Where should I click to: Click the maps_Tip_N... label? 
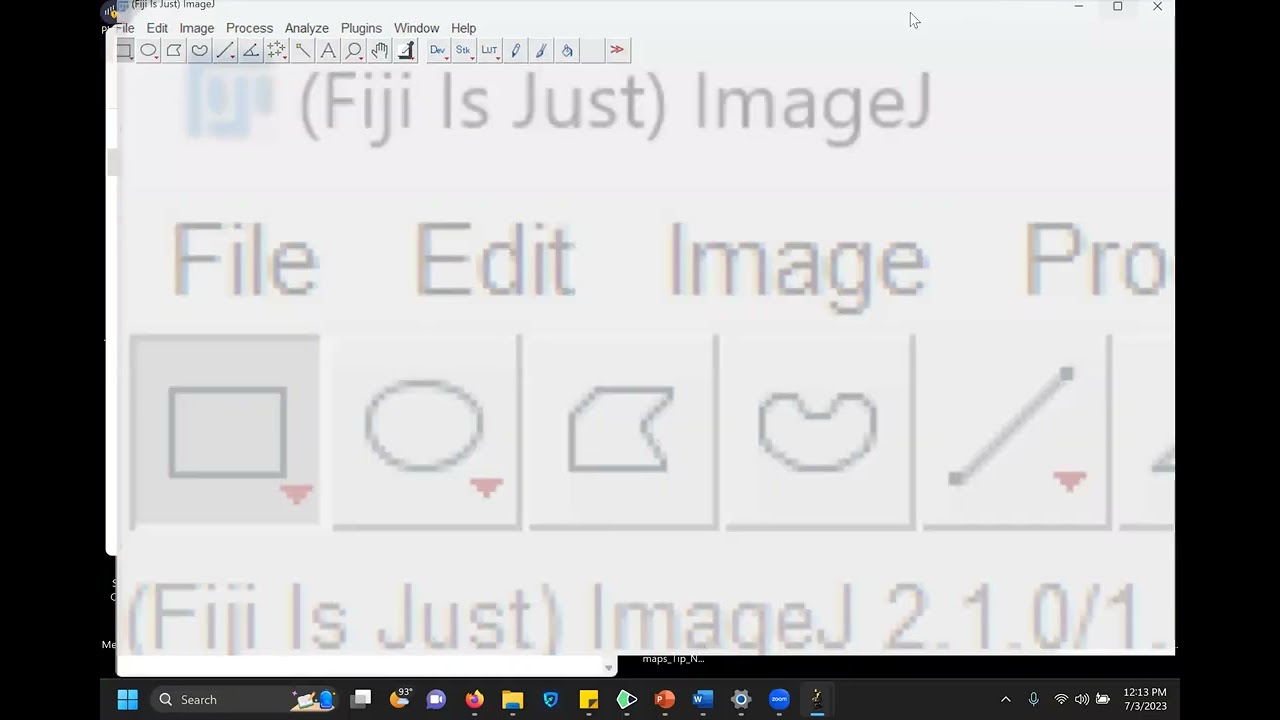pos(673,659)
